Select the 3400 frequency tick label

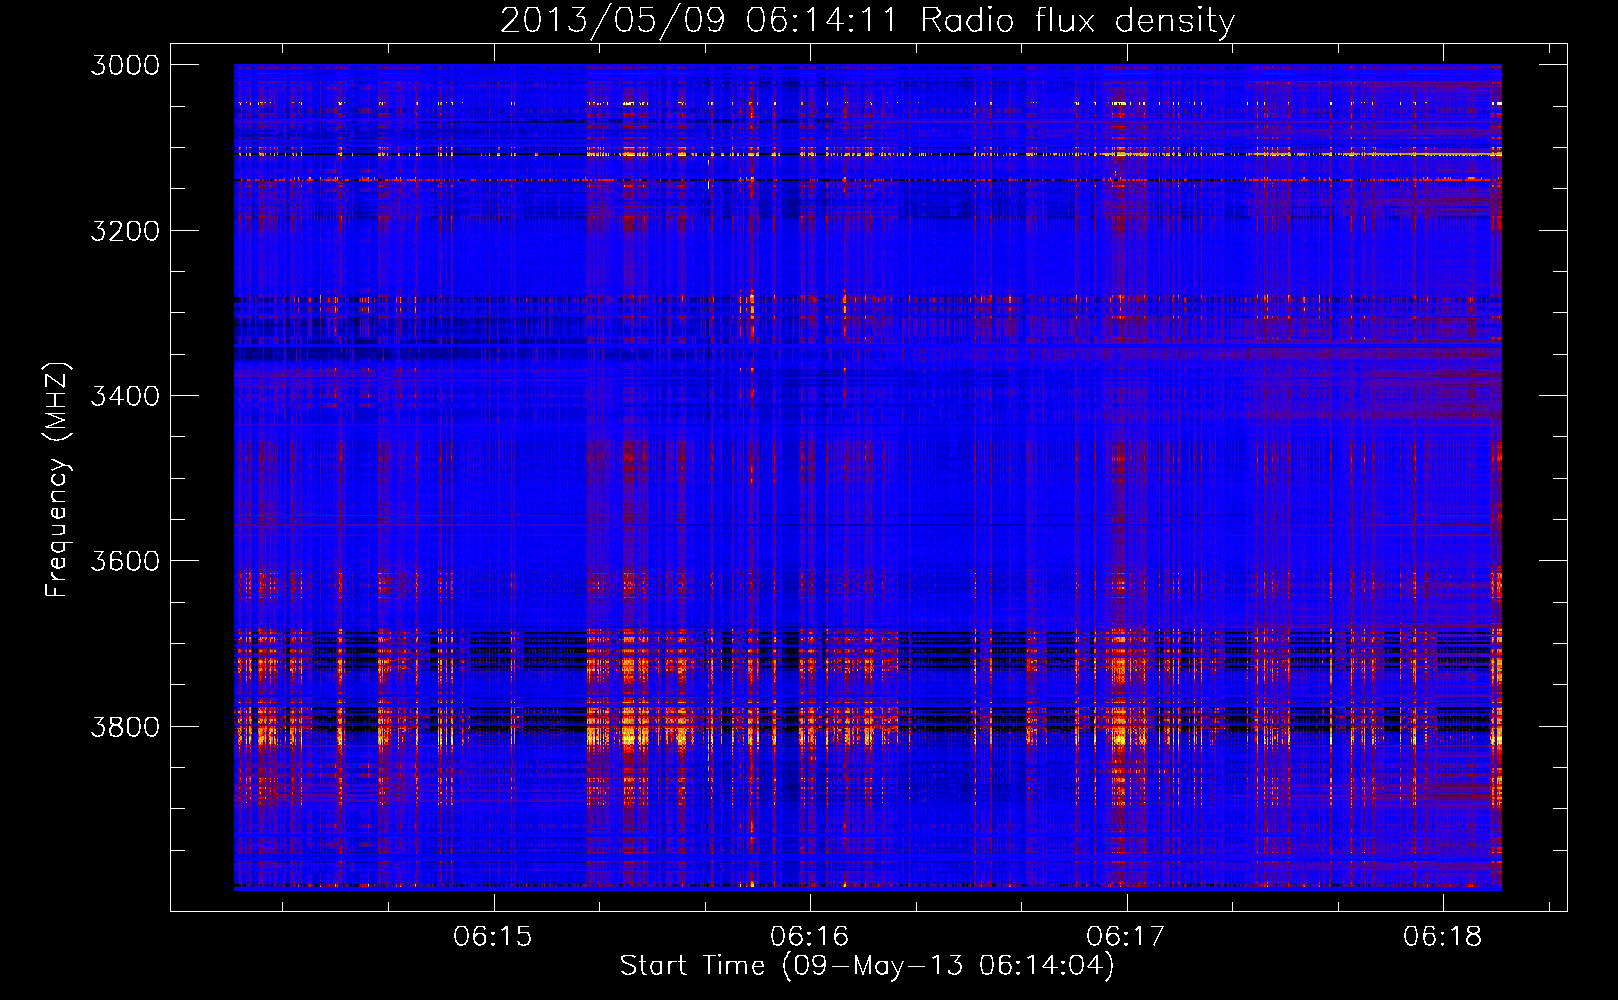pyautogui.click(x=125, y=396)
